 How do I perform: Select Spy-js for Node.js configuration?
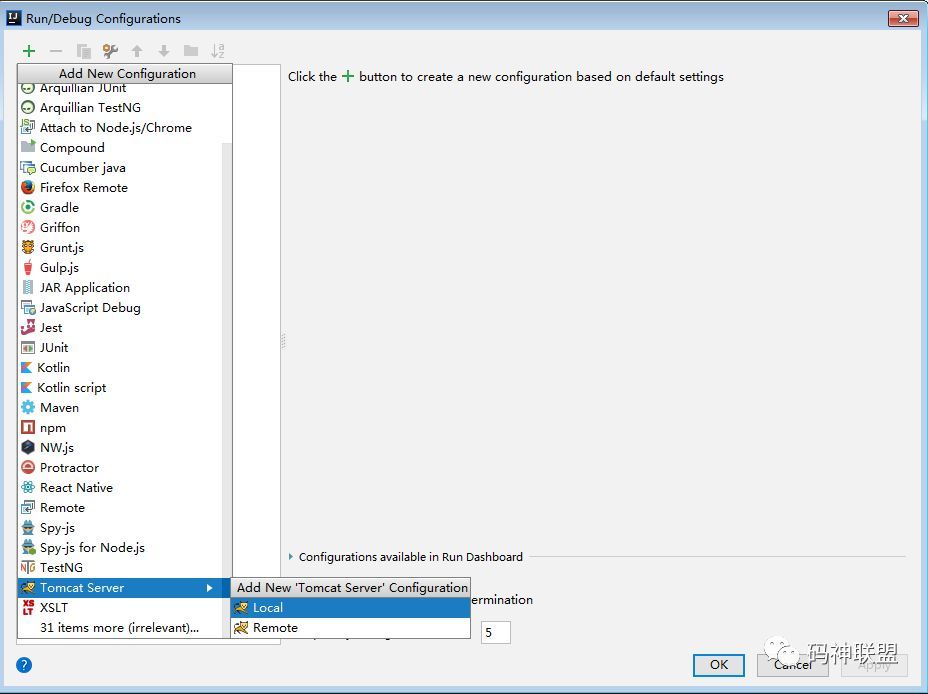[120, 548]
